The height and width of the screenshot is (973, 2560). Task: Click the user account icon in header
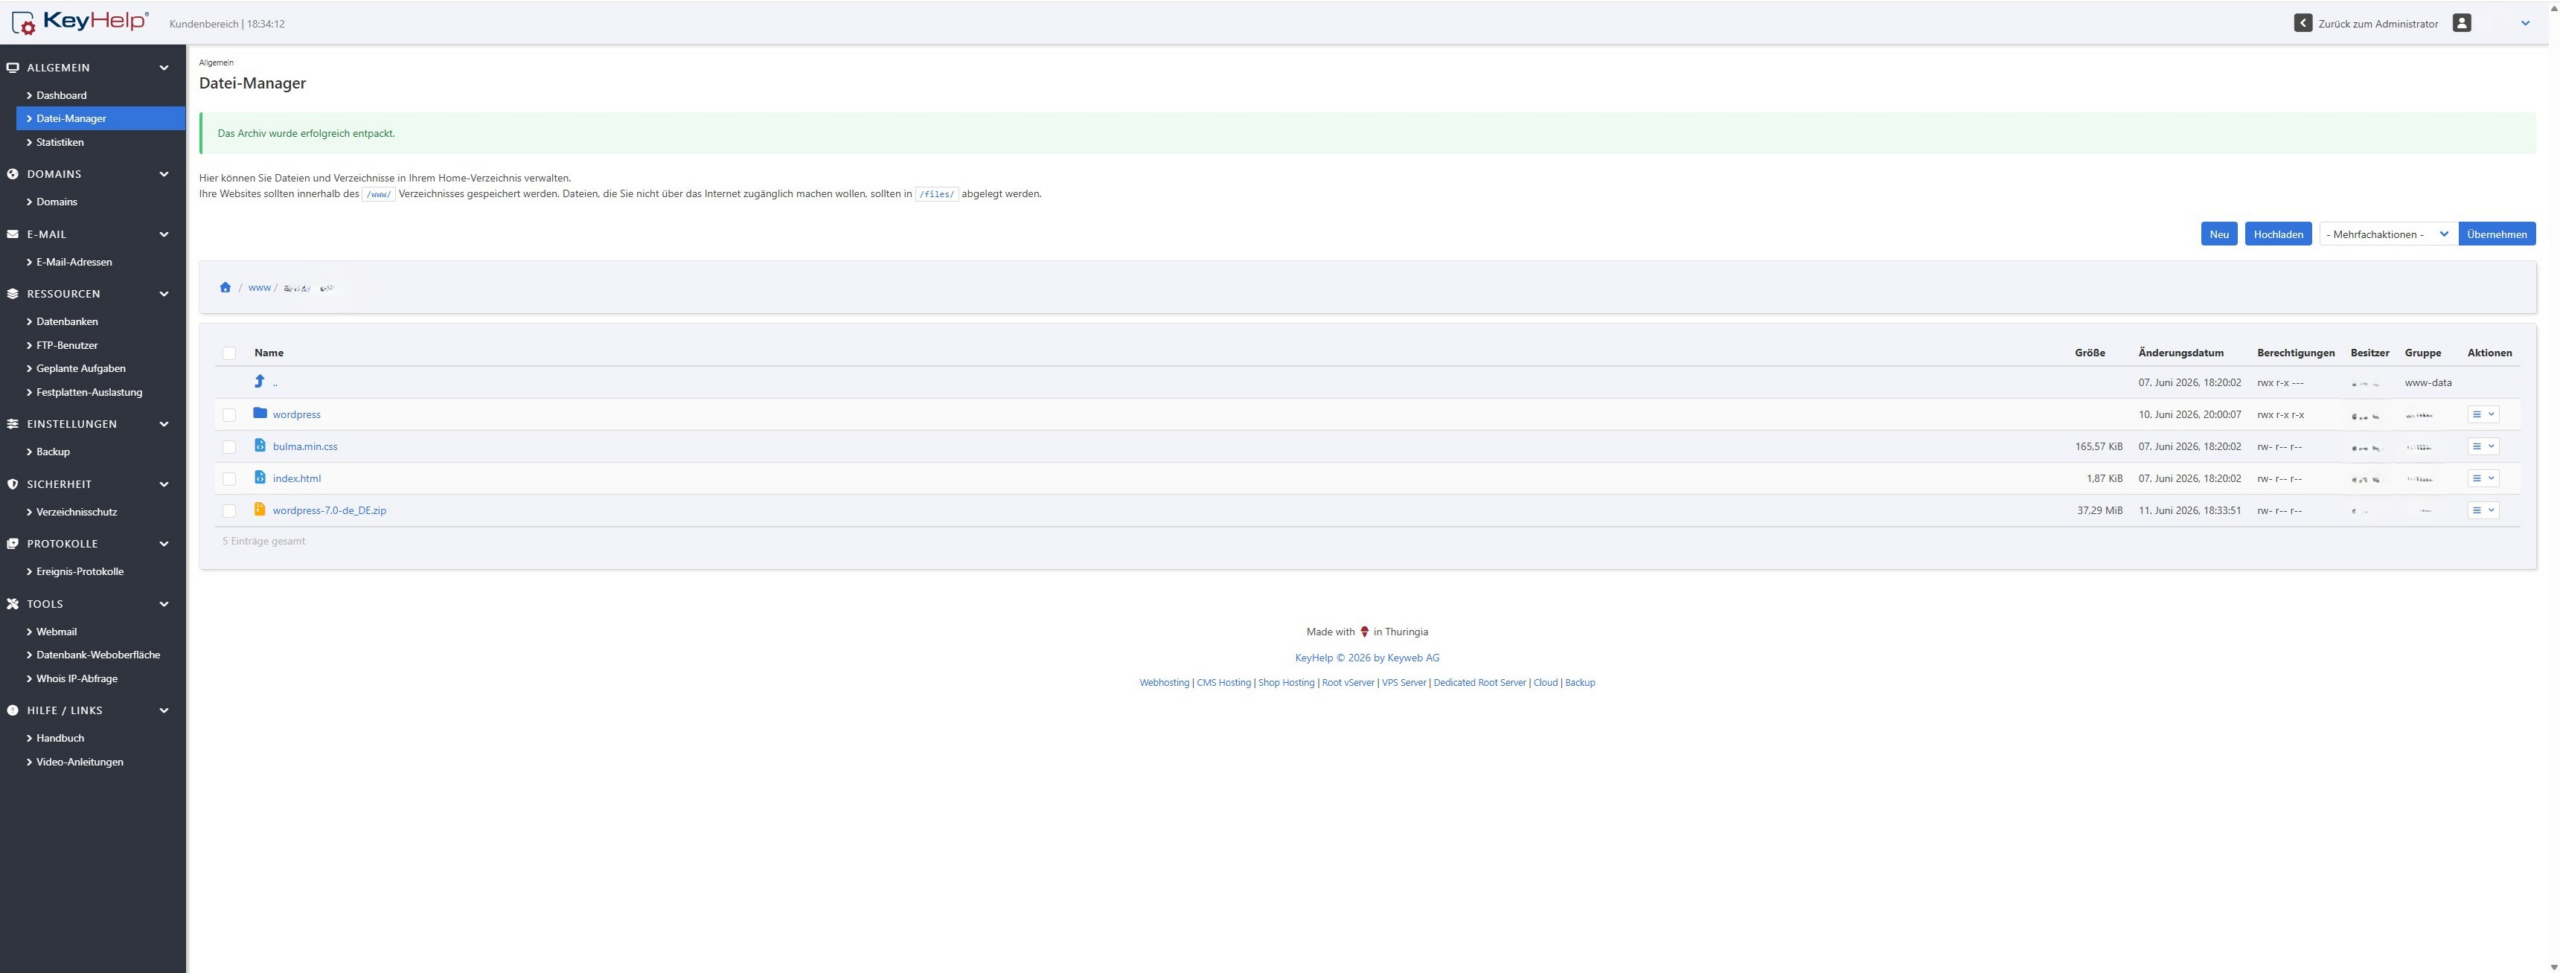click(2462, 23)
